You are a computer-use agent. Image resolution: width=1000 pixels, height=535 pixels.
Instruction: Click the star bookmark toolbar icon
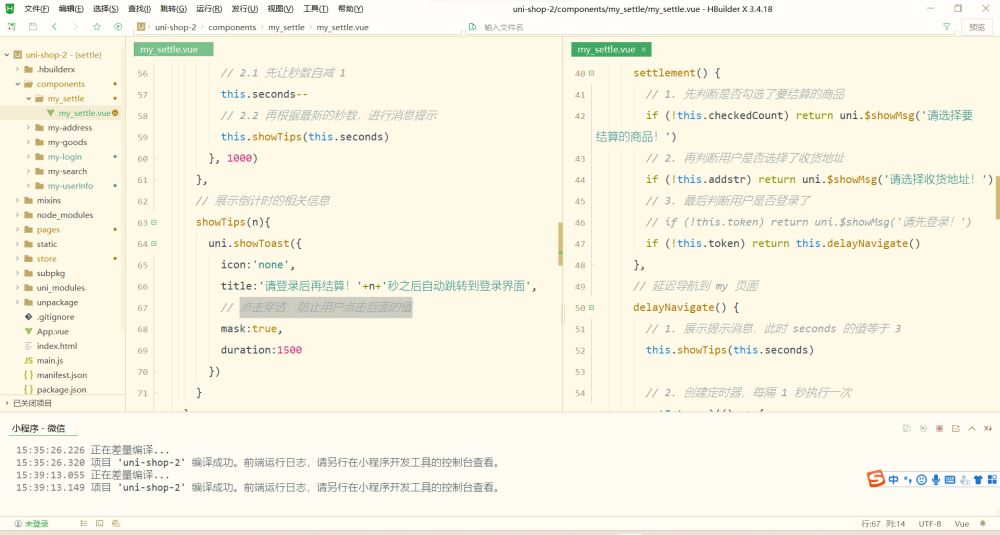(97, 27)
